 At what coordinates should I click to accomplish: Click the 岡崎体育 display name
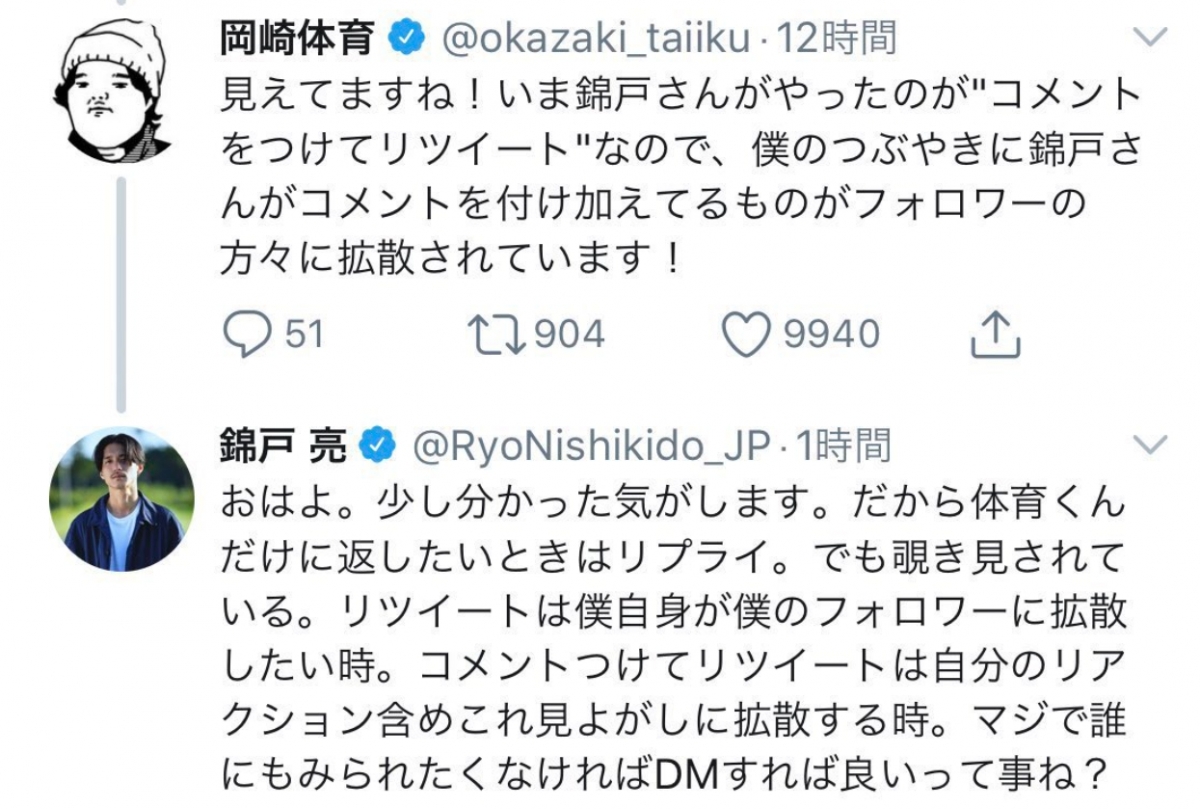pos(298,39)
